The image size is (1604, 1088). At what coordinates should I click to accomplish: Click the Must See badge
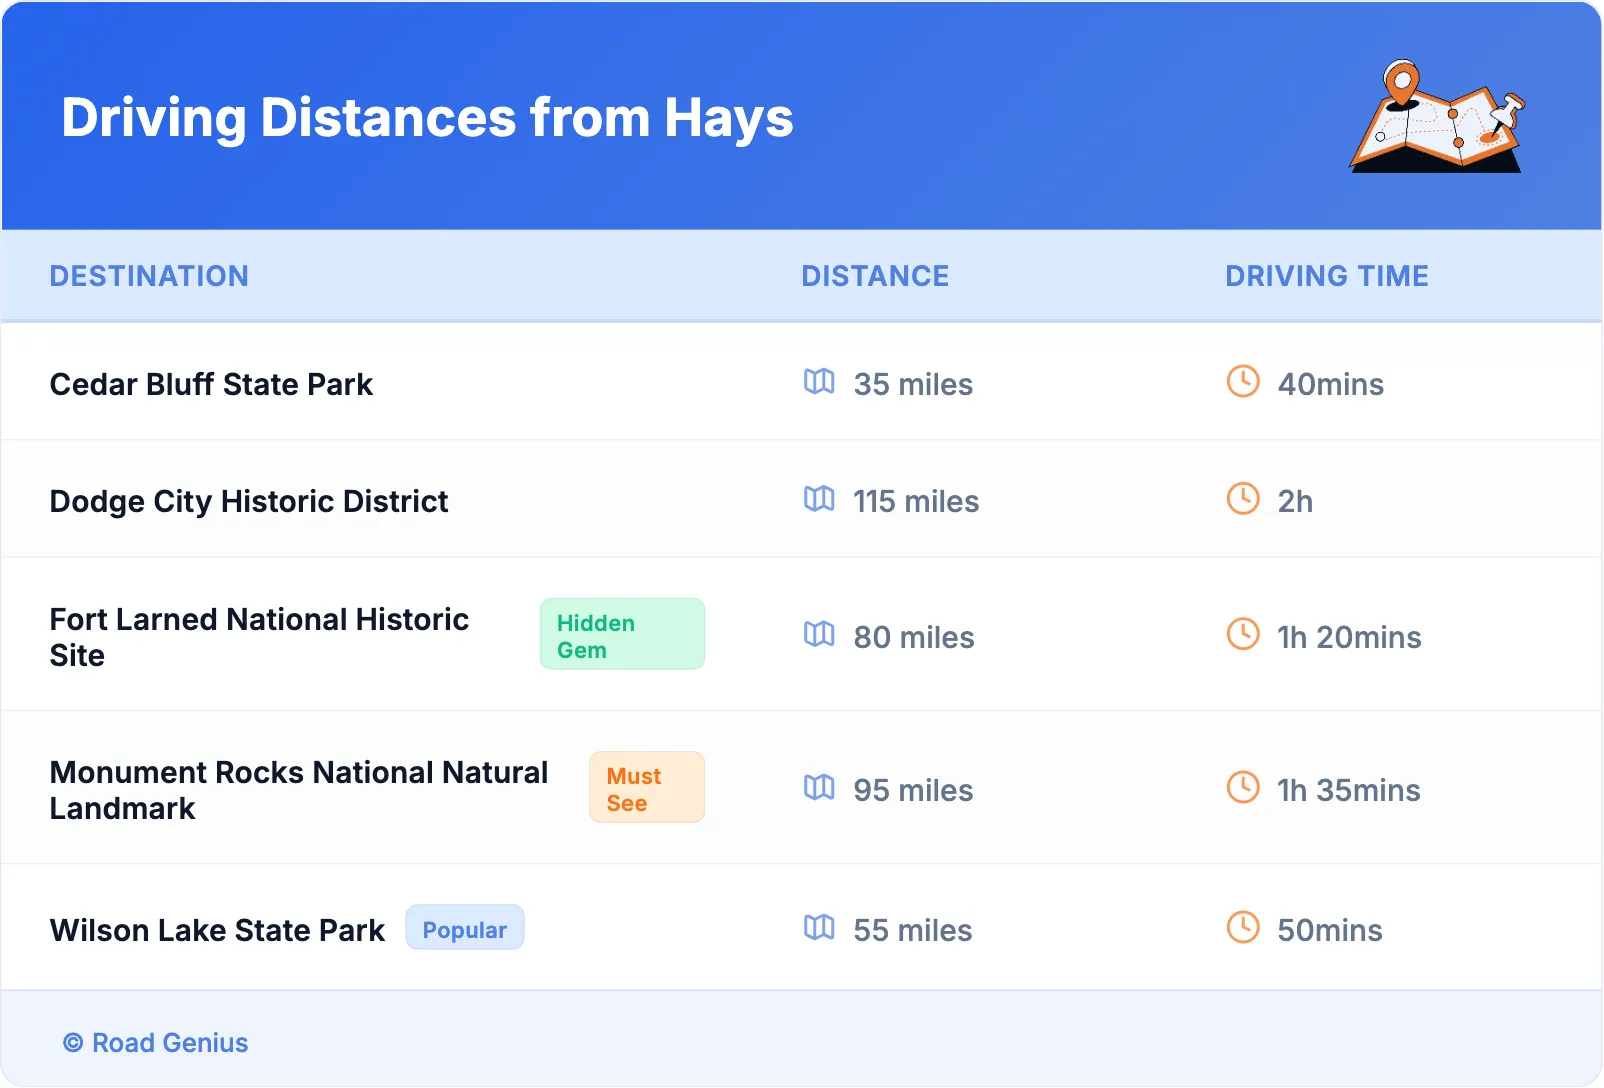[647, 787]
